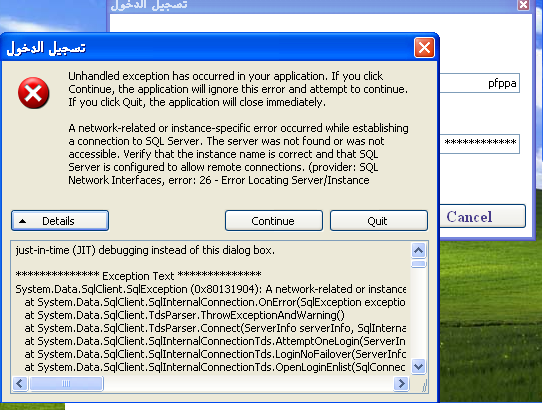Click the Cancel button in login window

(482, 216)
